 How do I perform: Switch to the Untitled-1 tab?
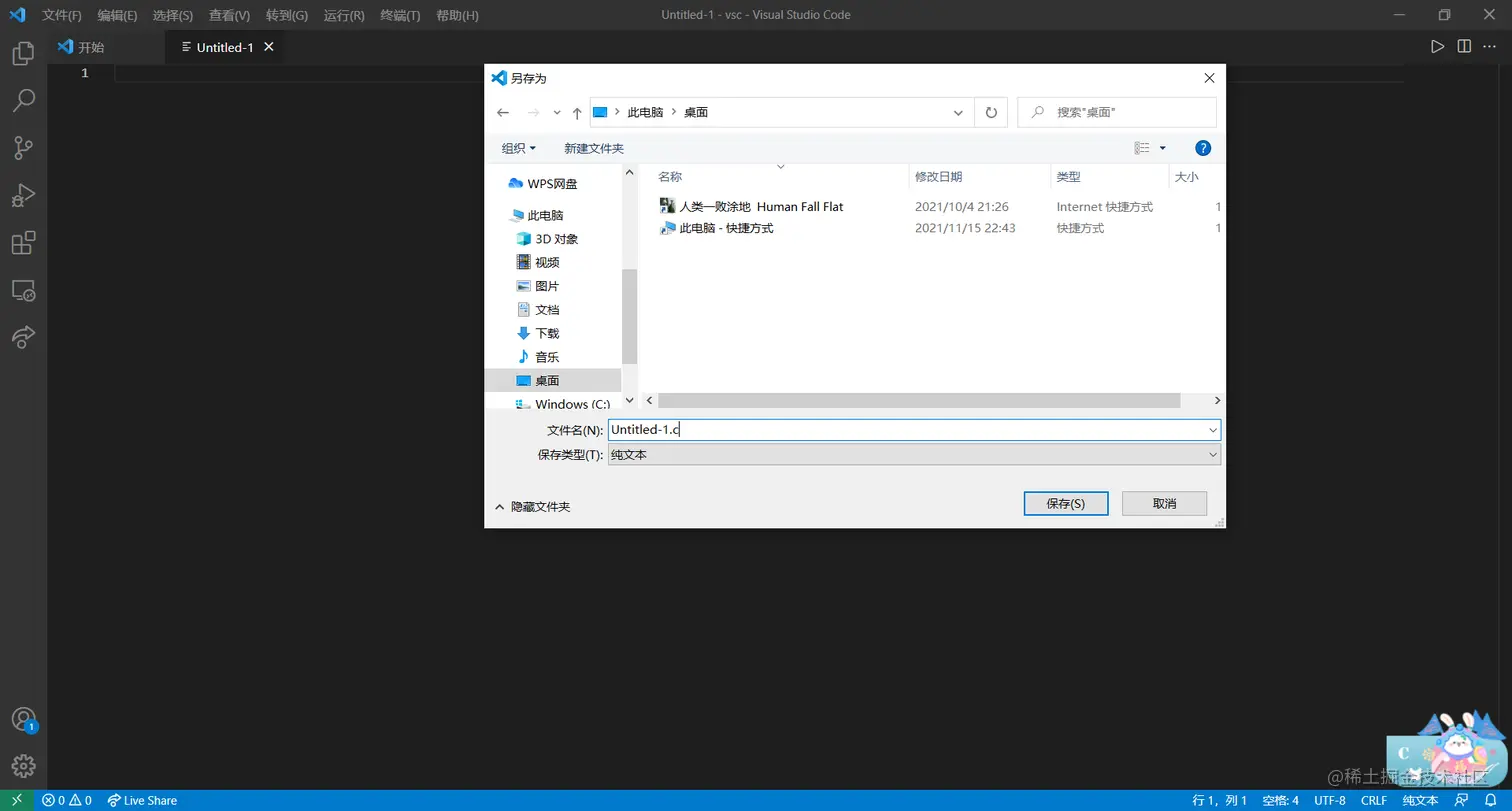coord(224,47)
